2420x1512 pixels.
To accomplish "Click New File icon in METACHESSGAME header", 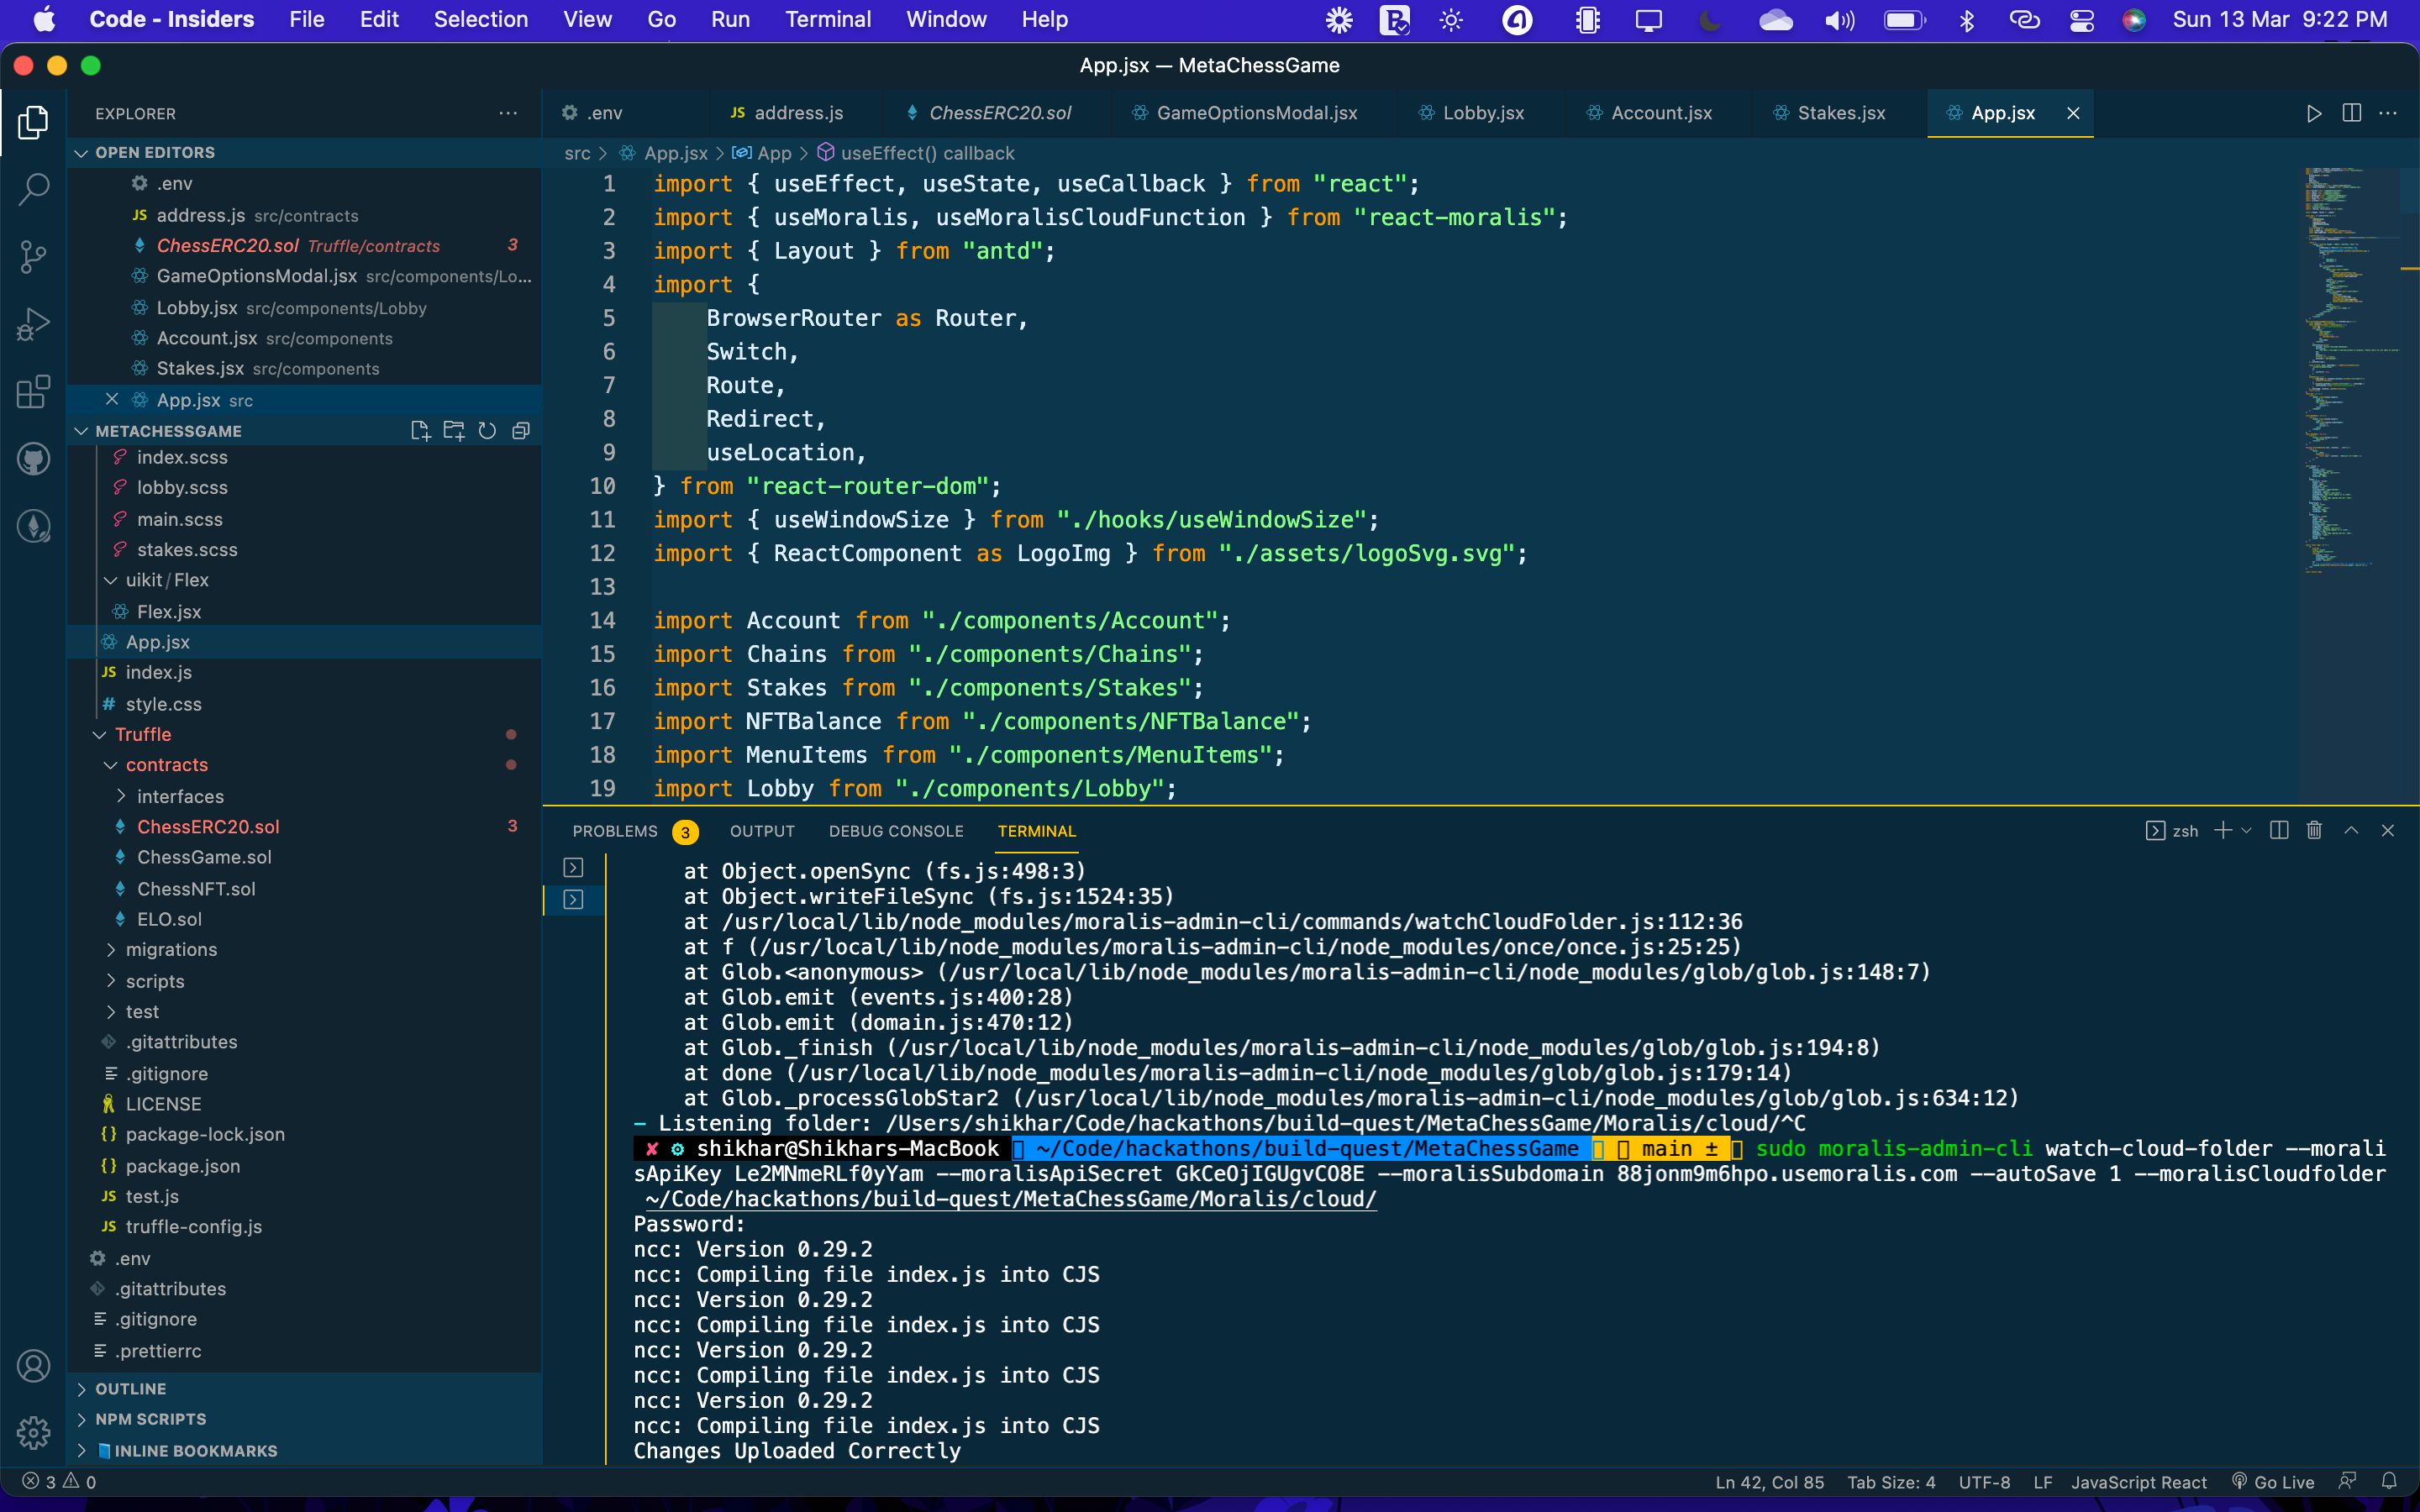I will [x=420, y=431].
